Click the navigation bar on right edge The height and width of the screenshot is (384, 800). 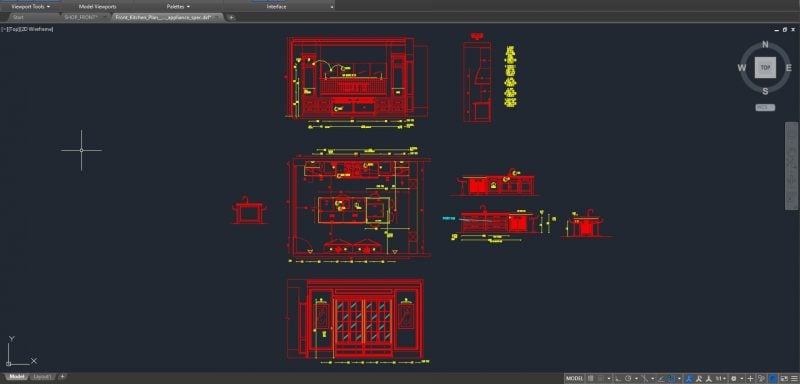pyautogui.click(x=791, y=166)
